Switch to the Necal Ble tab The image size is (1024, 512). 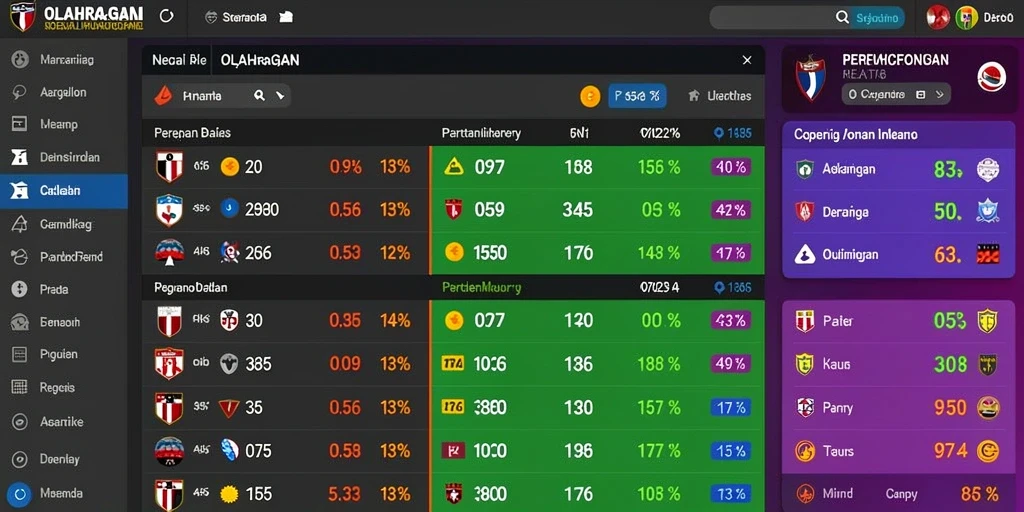[179, 60]
